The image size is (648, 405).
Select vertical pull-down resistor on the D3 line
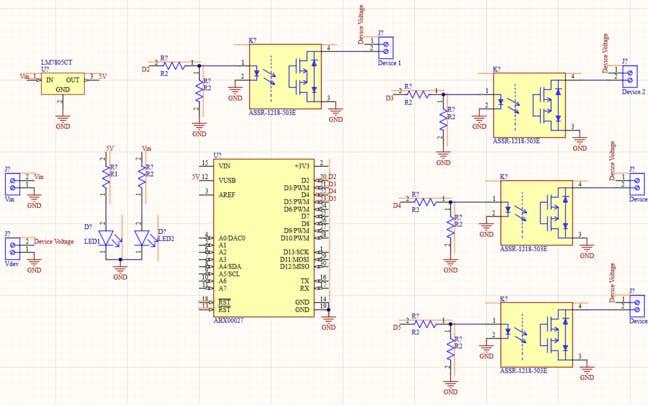pos(443,122)
